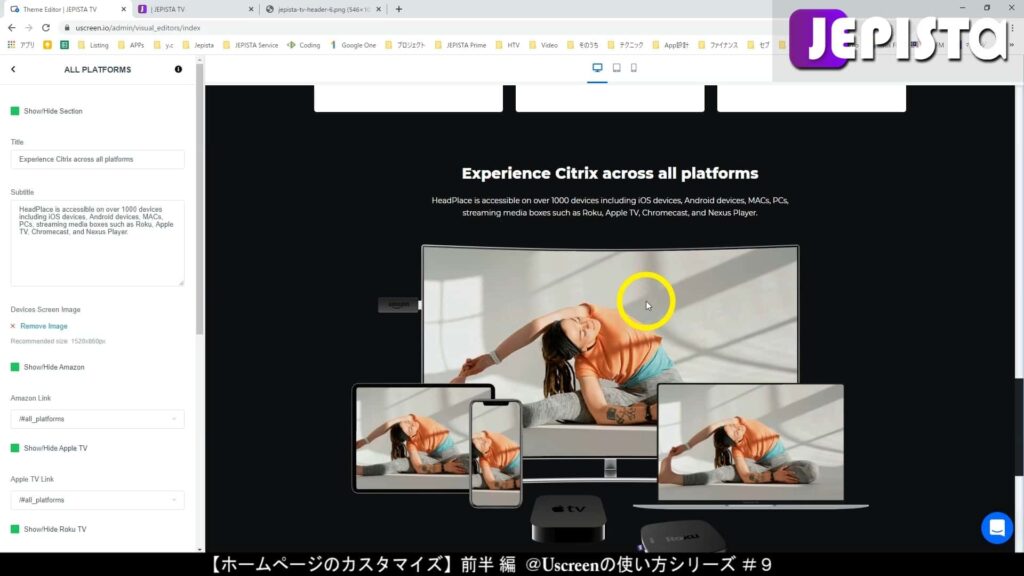This screenshot has width=1024, height=576.
Task: Open the JEPISTA Prime bookmark folder
Action: [x=461, y=45]
